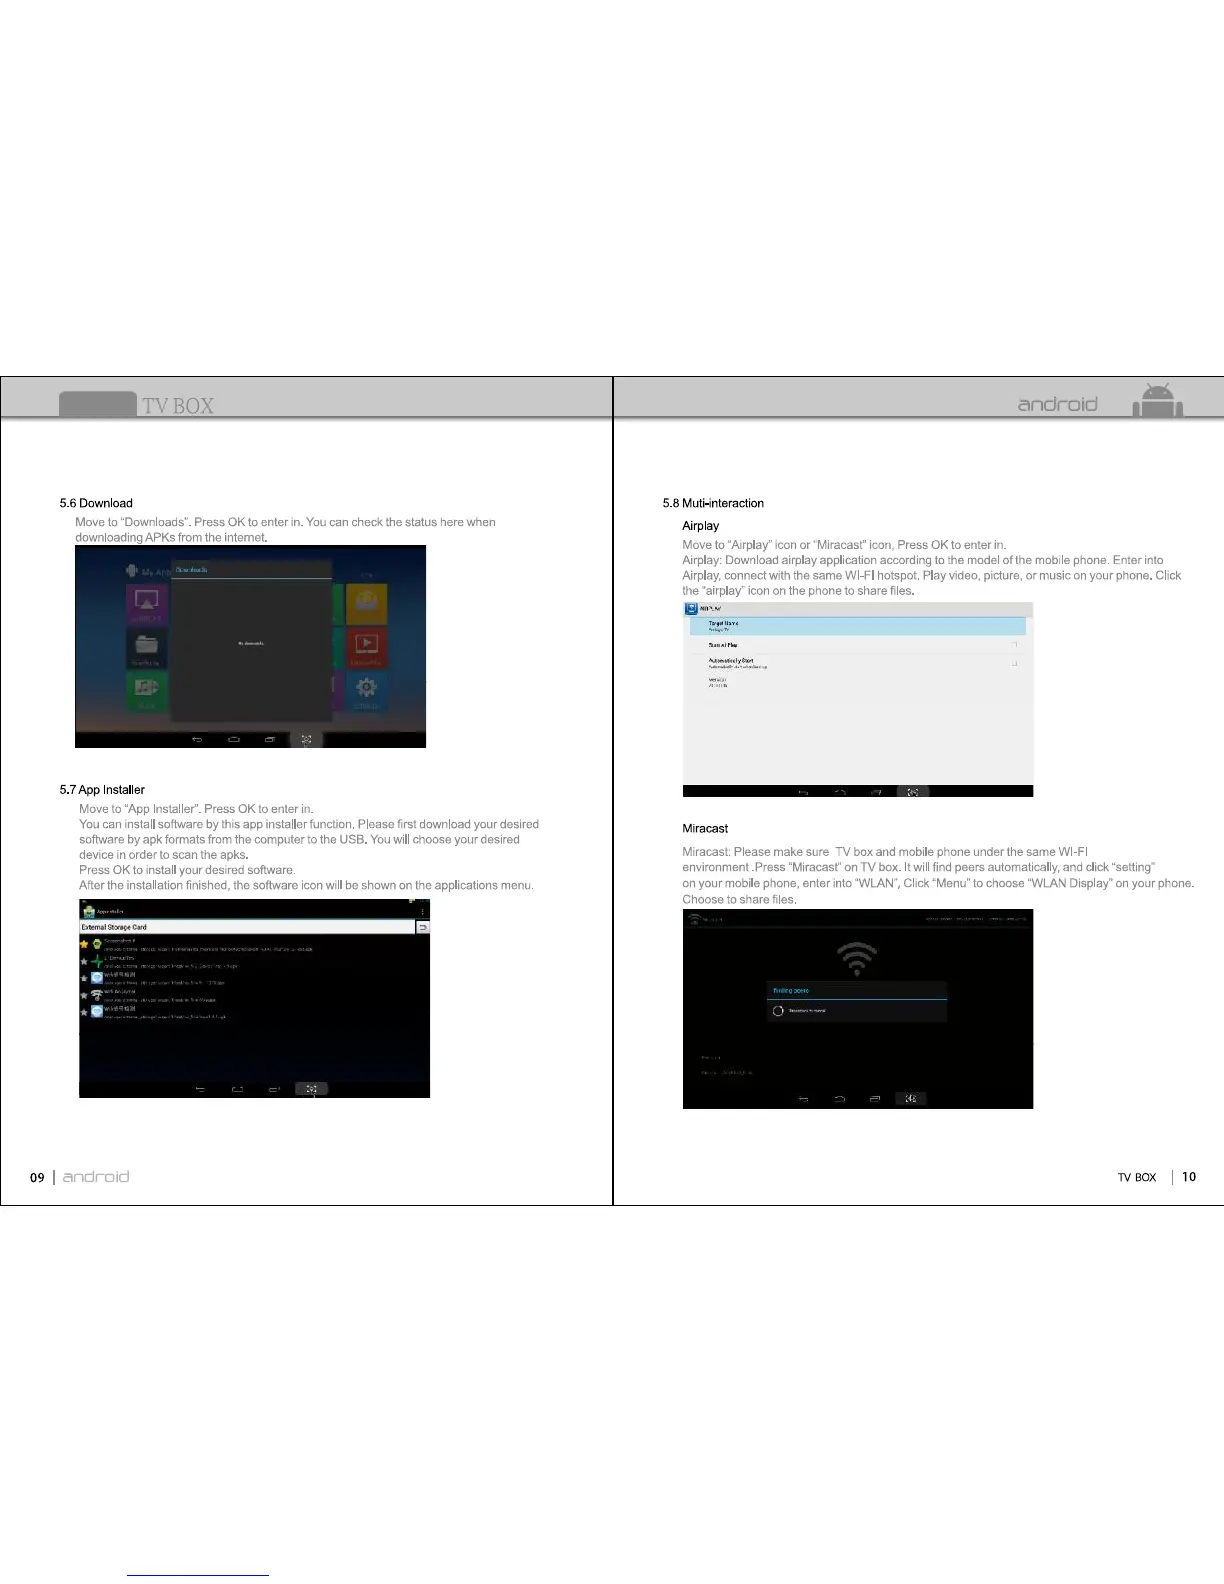The width and height of the screenshot is (1224, 1584).
Task: Click the '5.7 App Installer' heading
Action: 102,790
